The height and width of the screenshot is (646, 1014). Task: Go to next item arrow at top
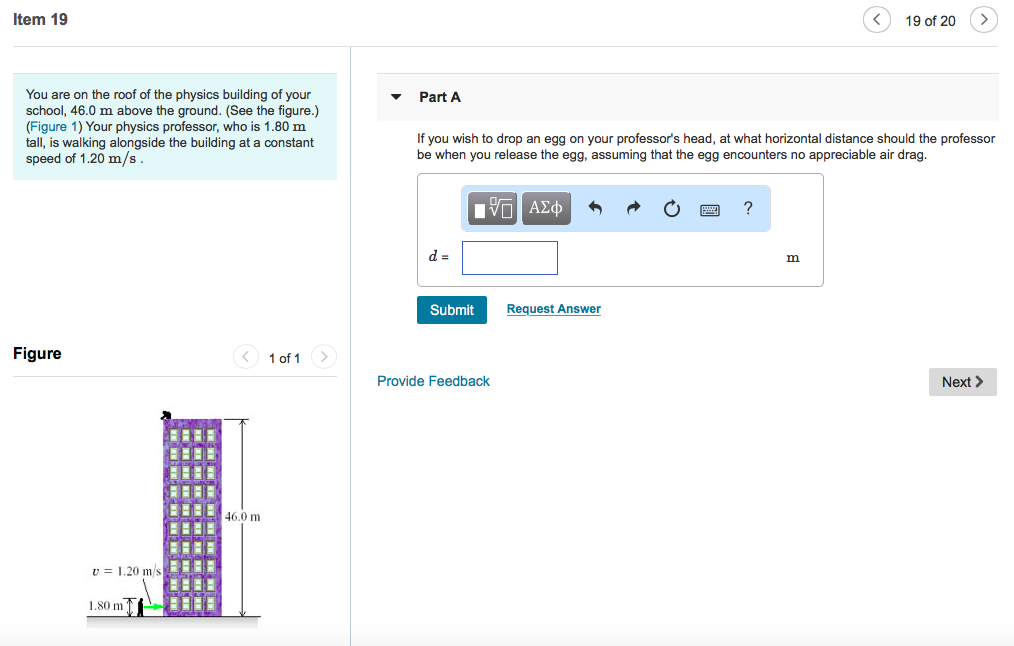tap(984, 20)
